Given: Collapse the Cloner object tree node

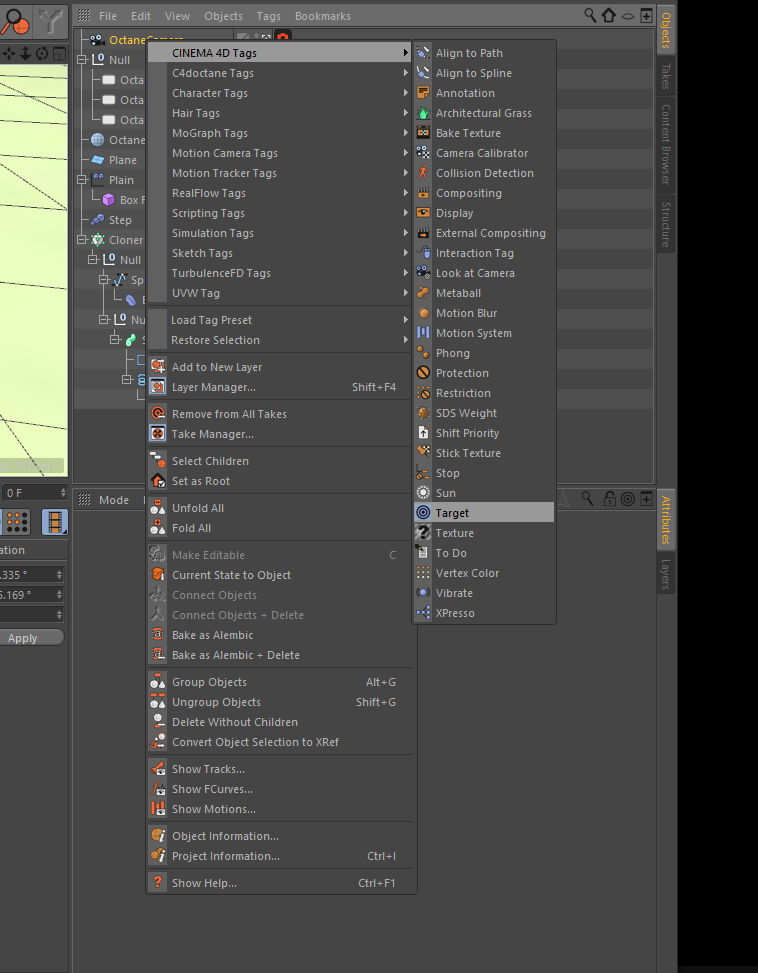Looking at the screenshot, I should pos(82,240).
